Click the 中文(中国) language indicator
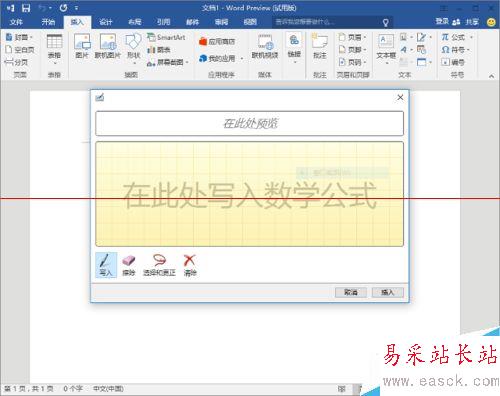The width and height of the screenshot is (500, 396). click(x=108, y=389)
